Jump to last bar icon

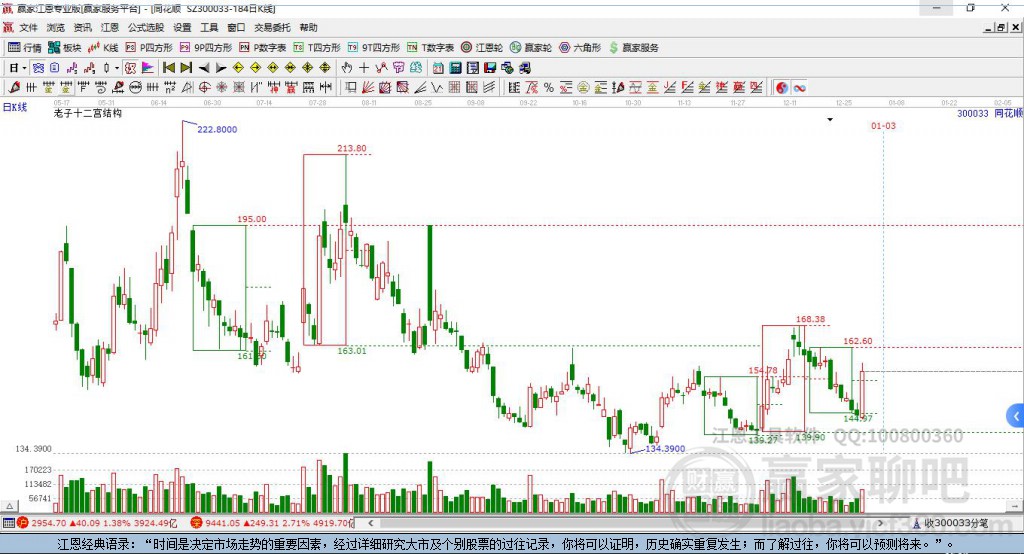click(x=186, y=68)
